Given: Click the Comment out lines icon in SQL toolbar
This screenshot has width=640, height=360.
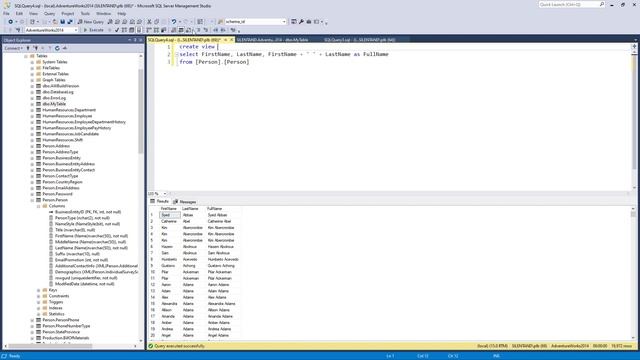Looking at the screenshot, I should (x=199, y=30).
